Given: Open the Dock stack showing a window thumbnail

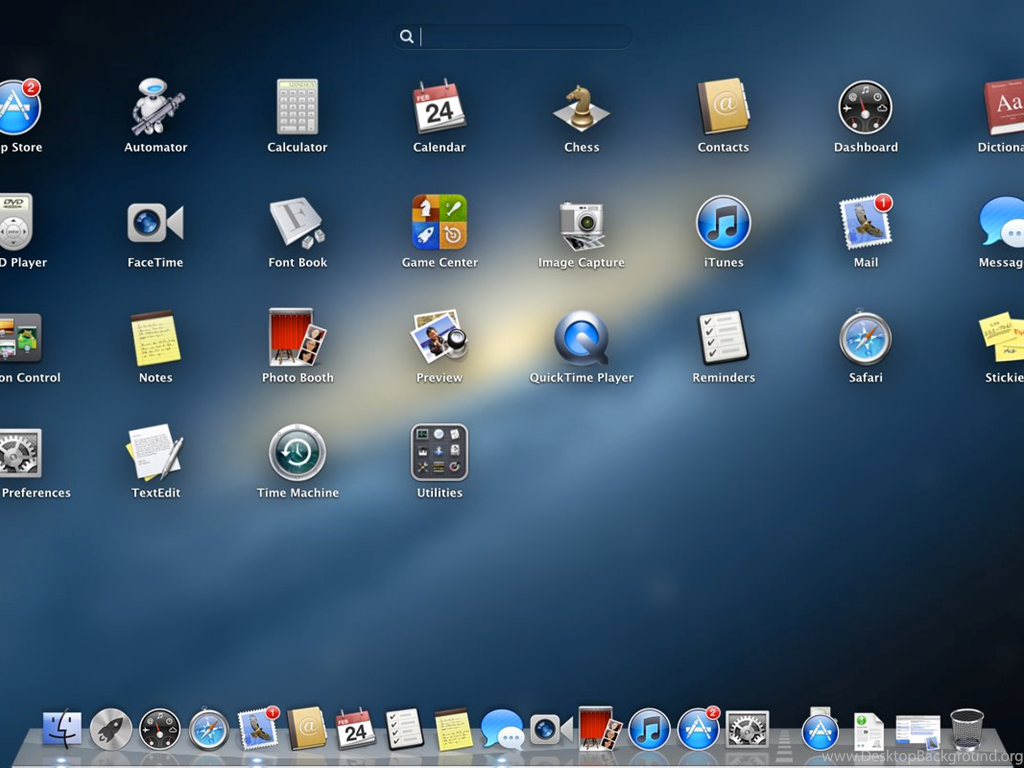Looking at the screenshot, I should click(918, 732).
